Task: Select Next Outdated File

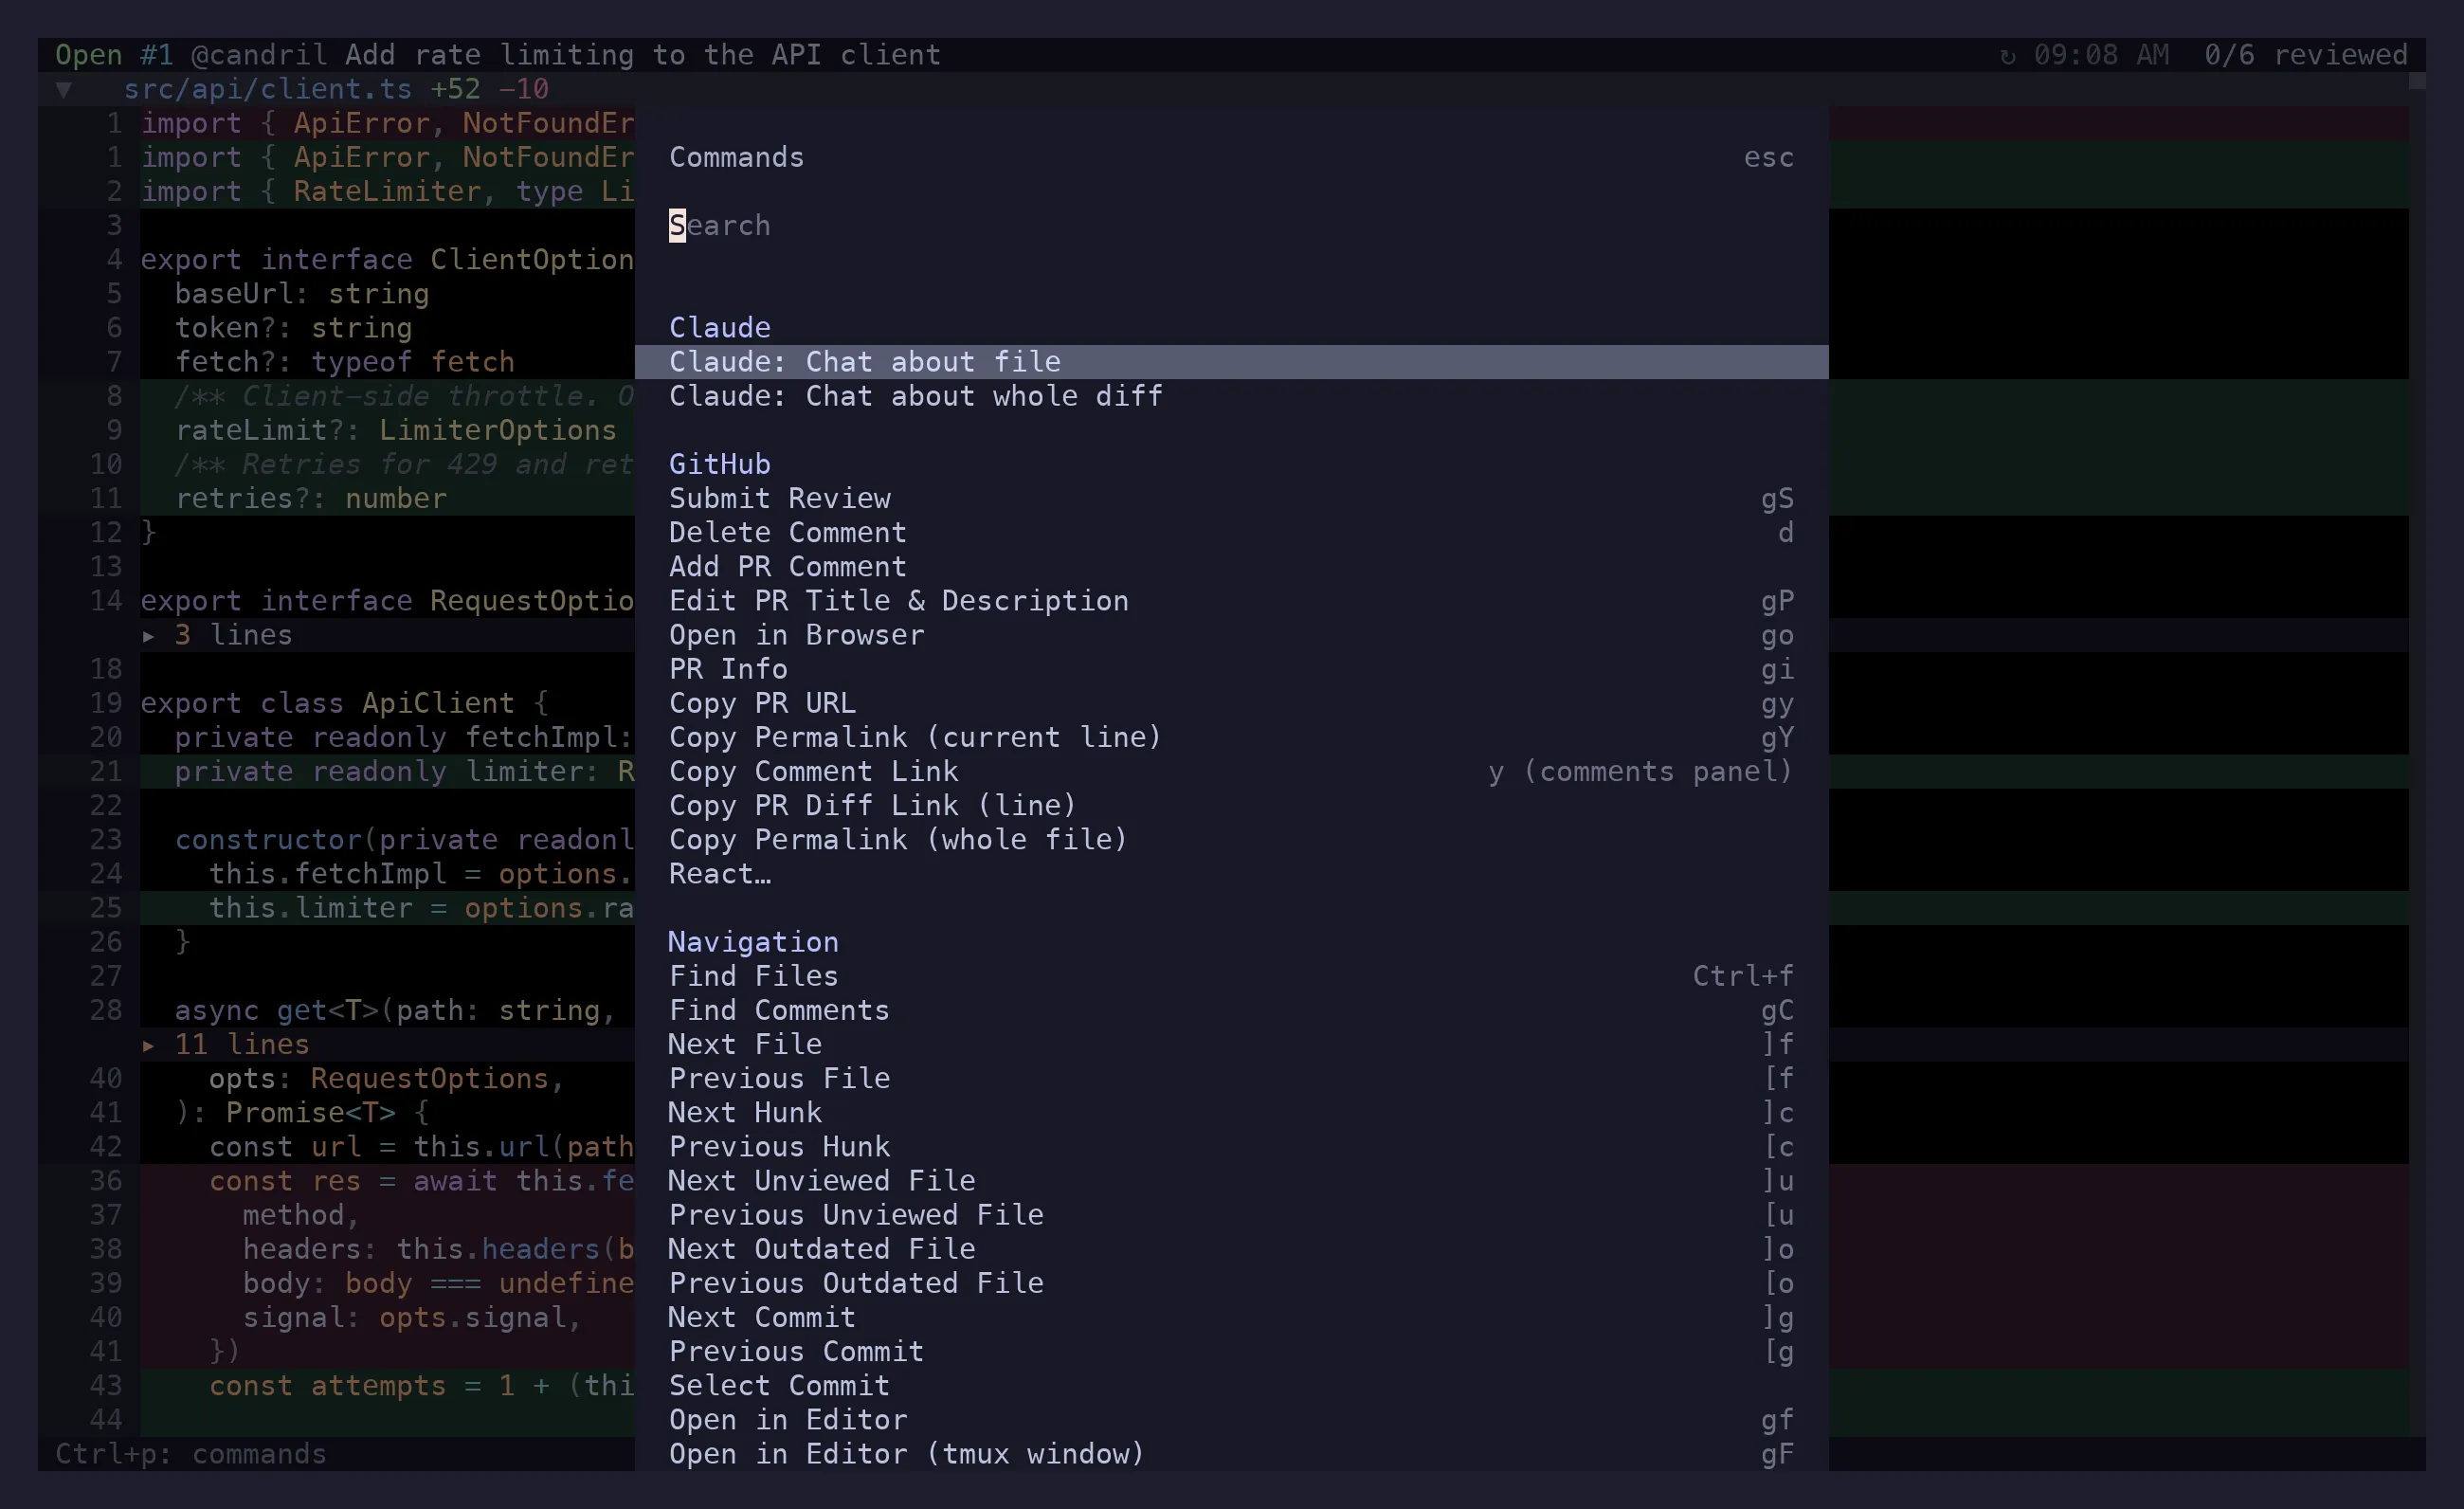Action: coord(1231,1249)
